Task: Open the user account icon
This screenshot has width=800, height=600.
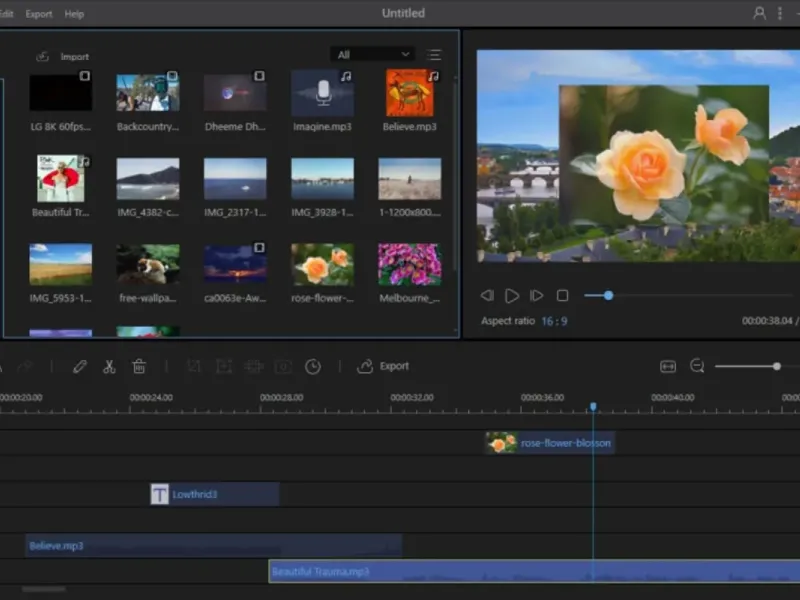Action: 760,13
